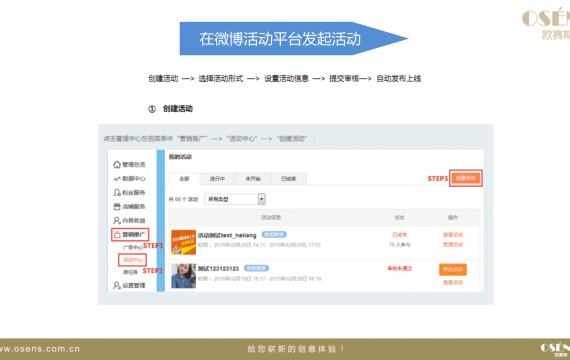Click 查看活动 for 测试123123123

point(453,283)
